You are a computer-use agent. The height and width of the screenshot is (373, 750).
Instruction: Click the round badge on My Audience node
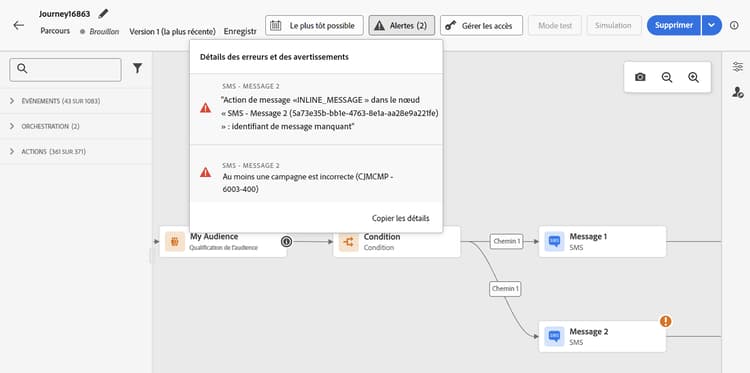tap(286, 241)
